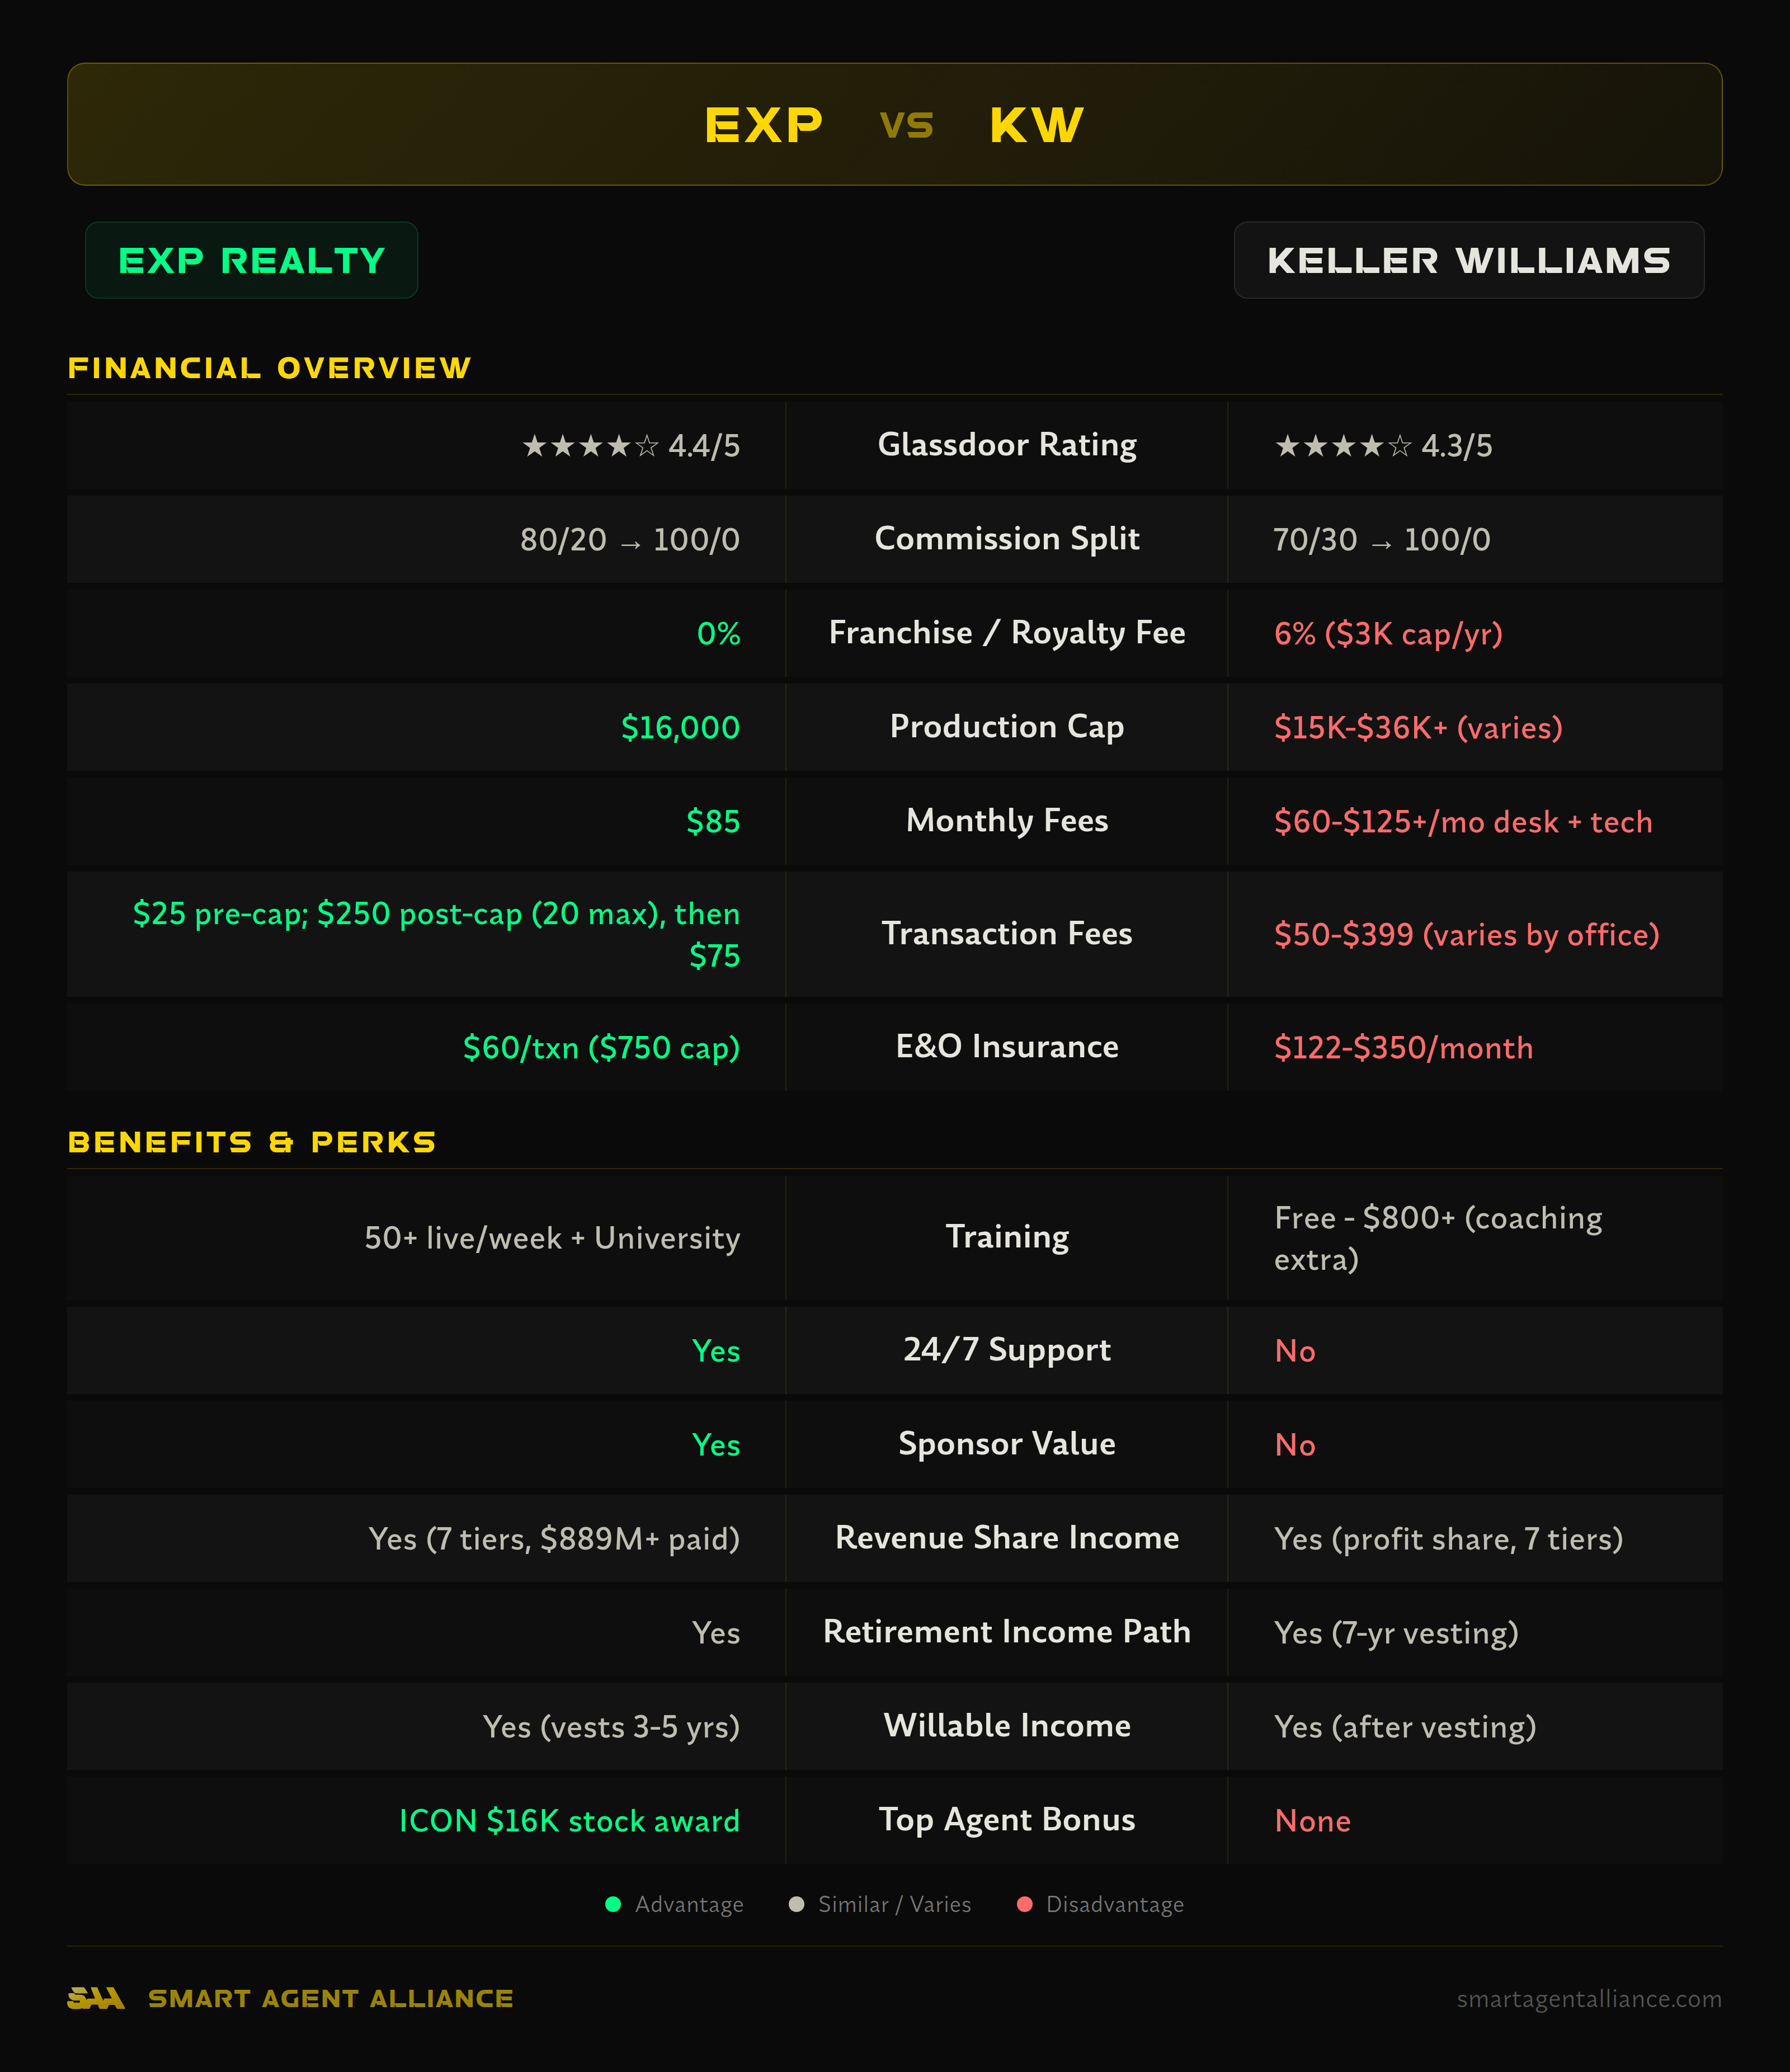
Task: Click the Financial Overview section header
Action: [269, 368]
